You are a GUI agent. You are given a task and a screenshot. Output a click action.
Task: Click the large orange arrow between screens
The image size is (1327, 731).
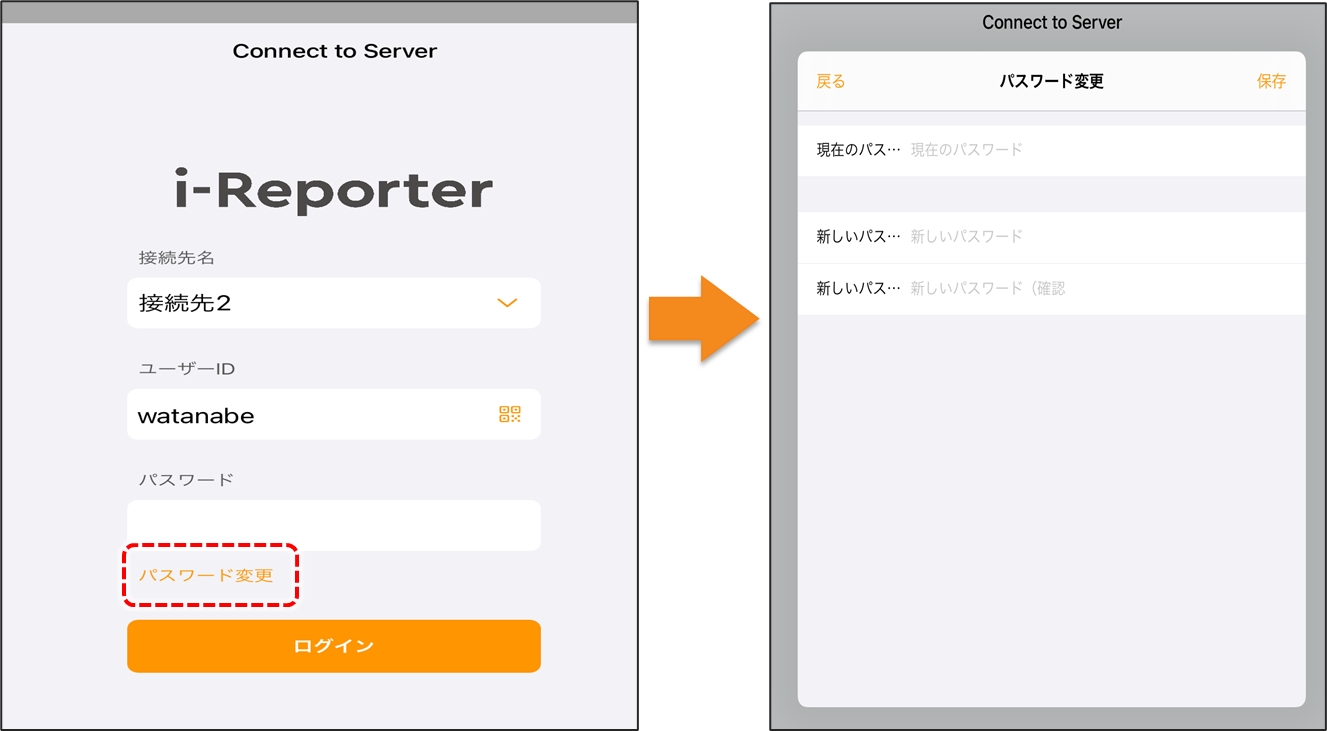click(x=702, y=318)
